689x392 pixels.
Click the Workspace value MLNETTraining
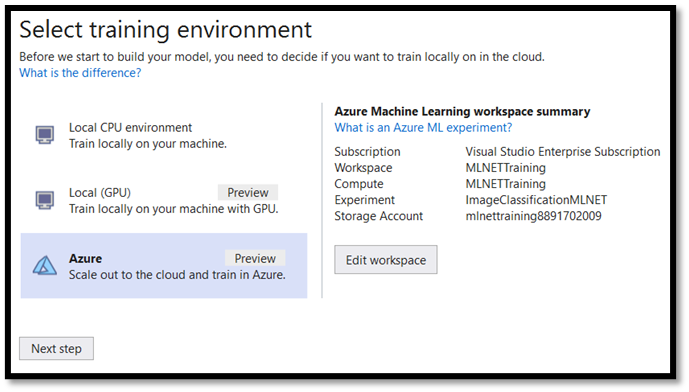click(506, 168)
